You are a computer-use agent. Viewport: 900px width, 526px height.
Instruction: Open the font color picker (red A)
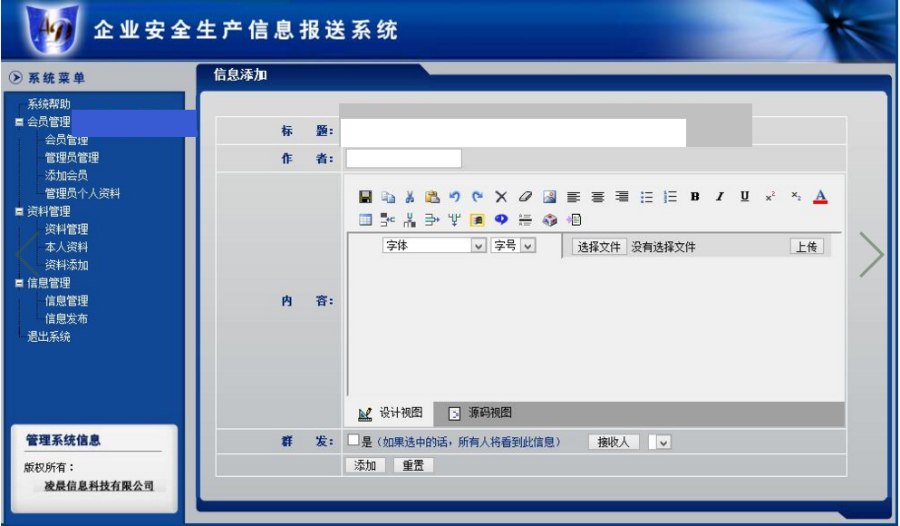820,196
